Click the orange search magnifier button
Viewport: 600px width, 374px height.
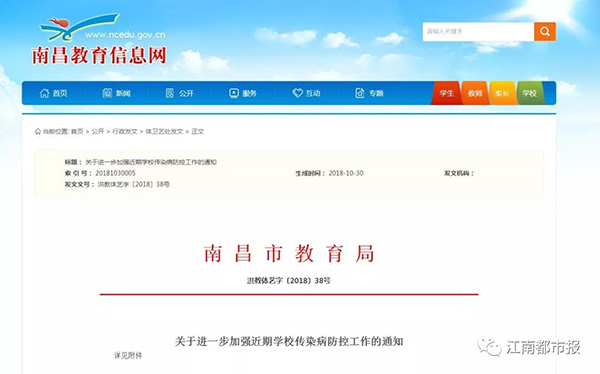click(x=545, y=31)
